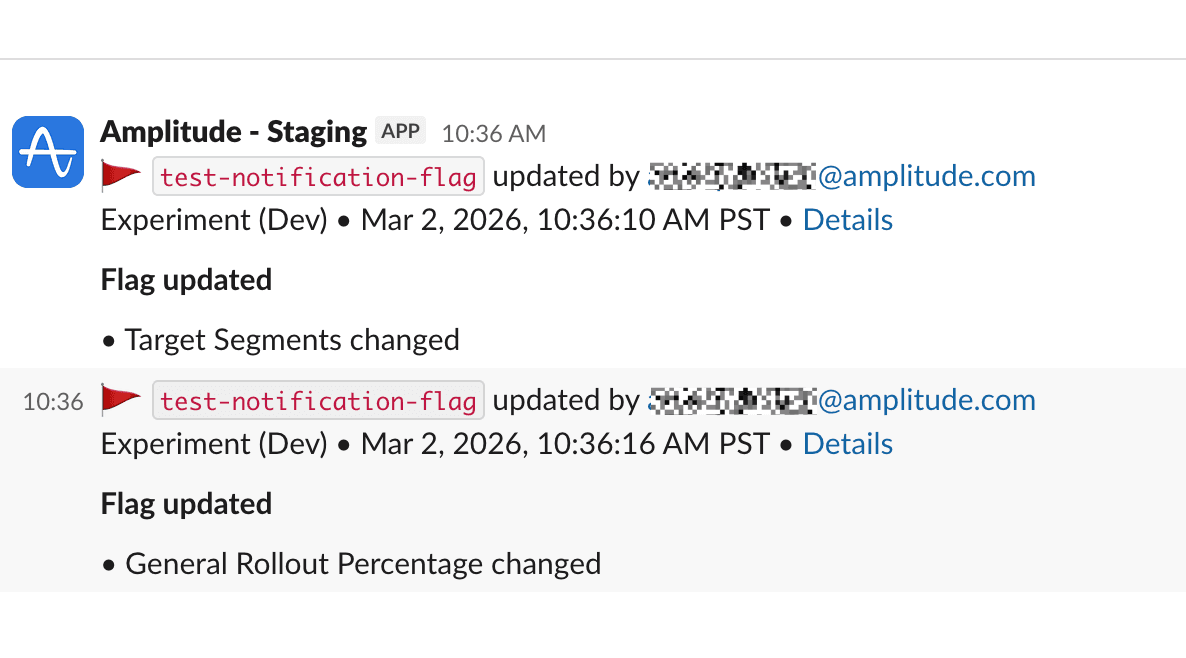Click the blurred username in second message

pyautogui.click(x=733, y=401)
